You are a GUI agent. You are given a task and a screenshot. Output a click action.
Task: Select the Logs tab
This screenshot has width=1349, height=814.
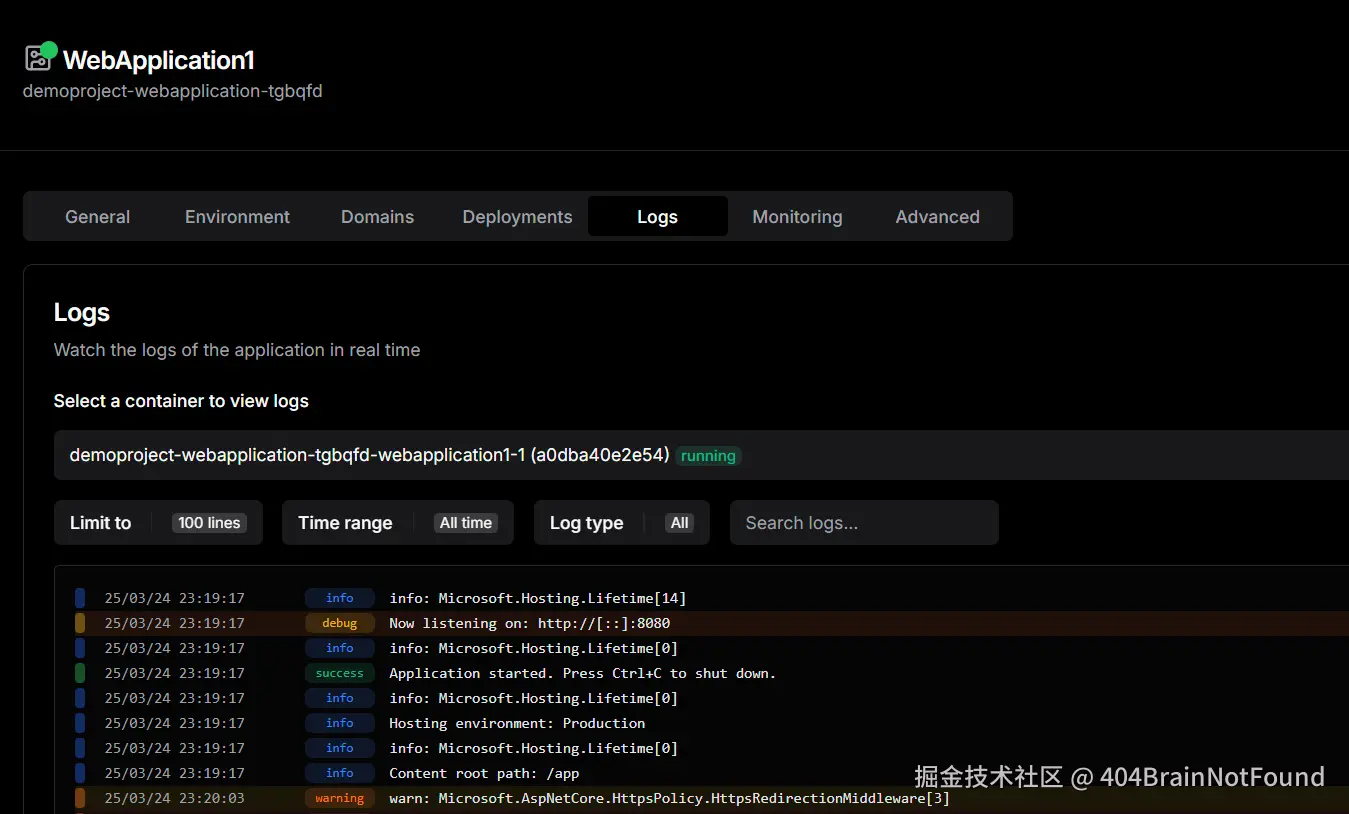click(x=657, y=217)
